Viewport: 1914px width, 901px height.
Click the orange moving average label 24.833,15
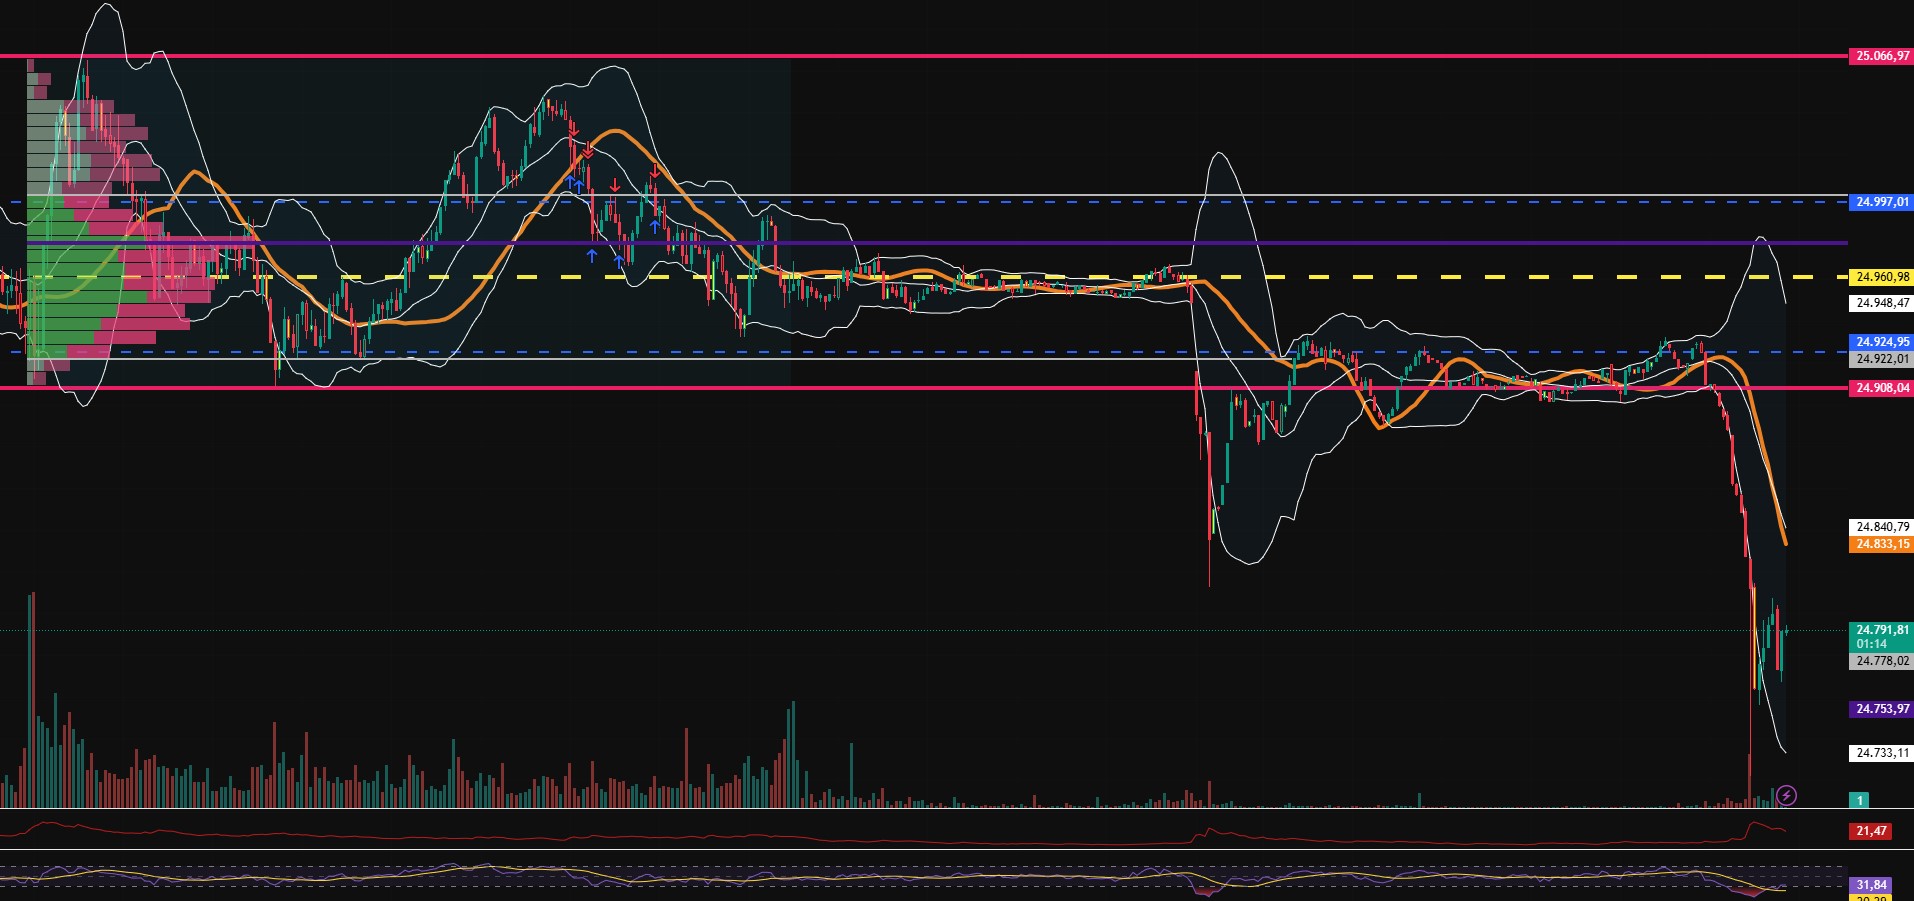tap(1883, 544)
